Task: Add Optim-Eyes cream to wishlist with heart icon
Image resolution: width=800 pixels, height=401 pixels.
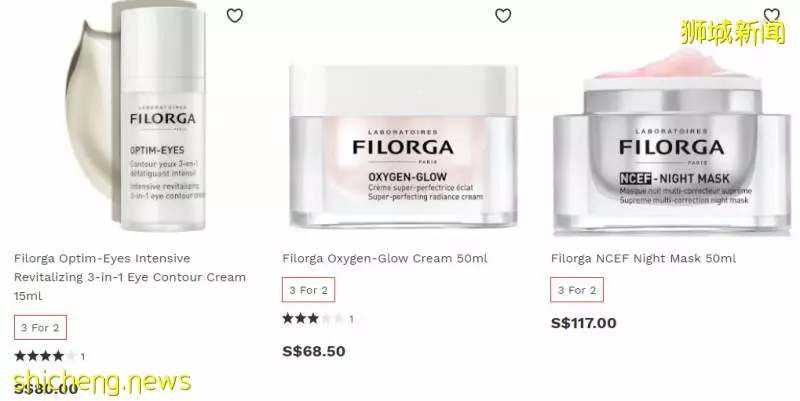Action: coord(235,16)
